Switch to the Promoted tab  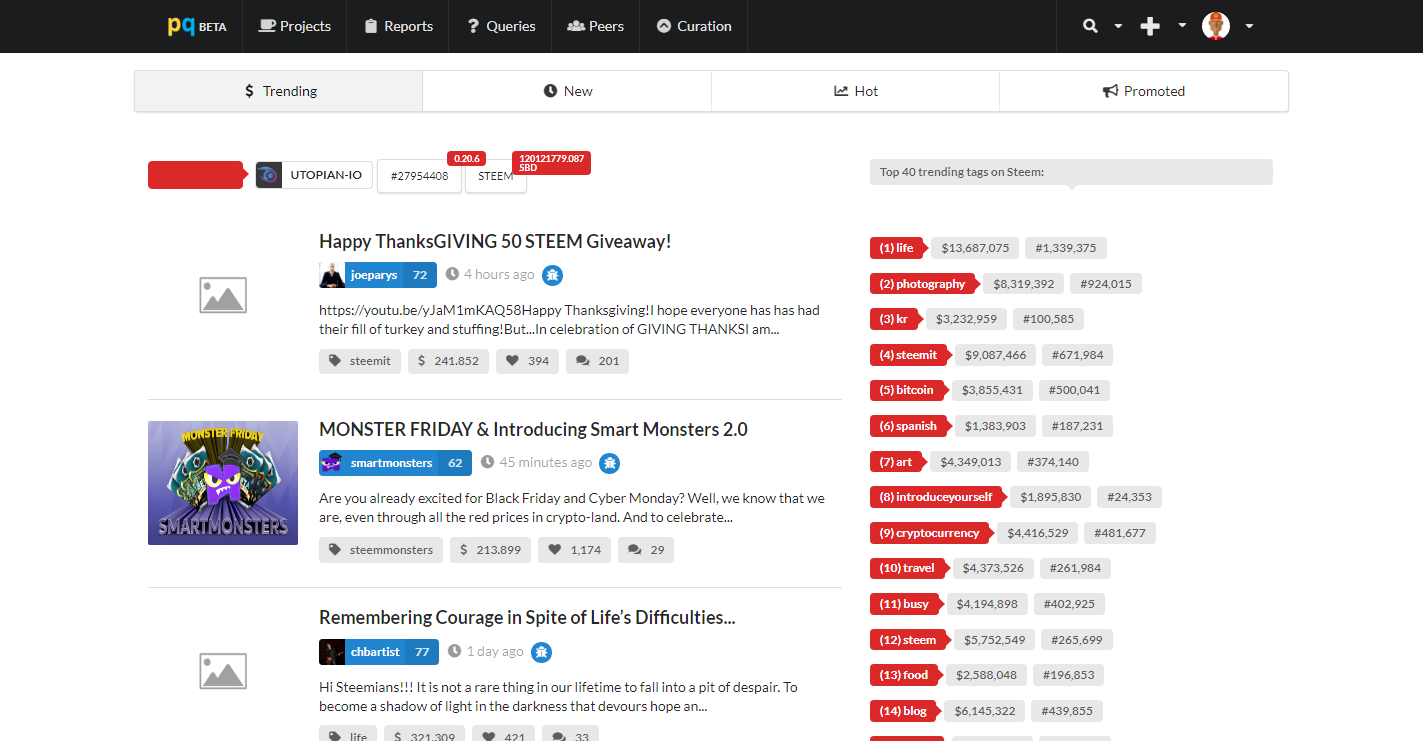pyautogui.click(x=1143, y=91)
